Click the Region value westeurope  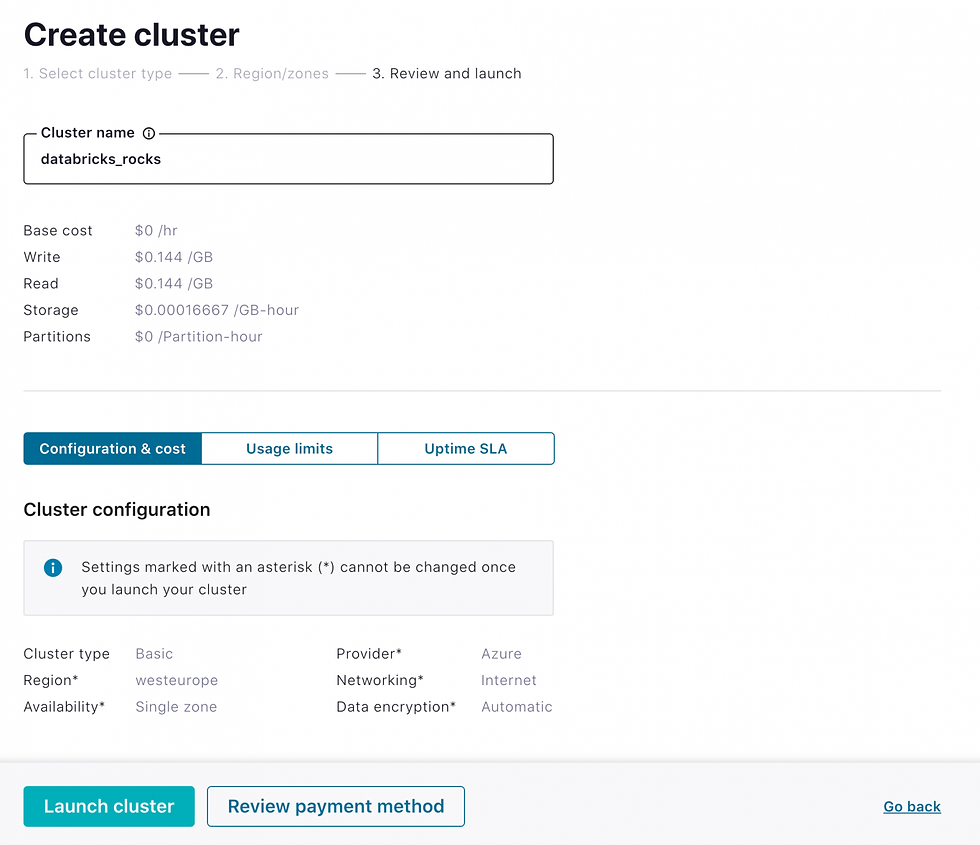click(x=177, y=680)
